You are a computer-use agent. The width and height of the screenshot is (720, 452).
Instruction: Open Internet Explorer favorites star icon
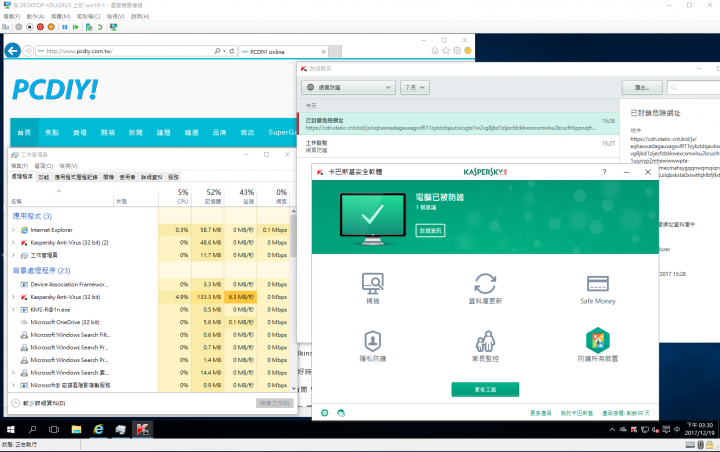[446, 51]
